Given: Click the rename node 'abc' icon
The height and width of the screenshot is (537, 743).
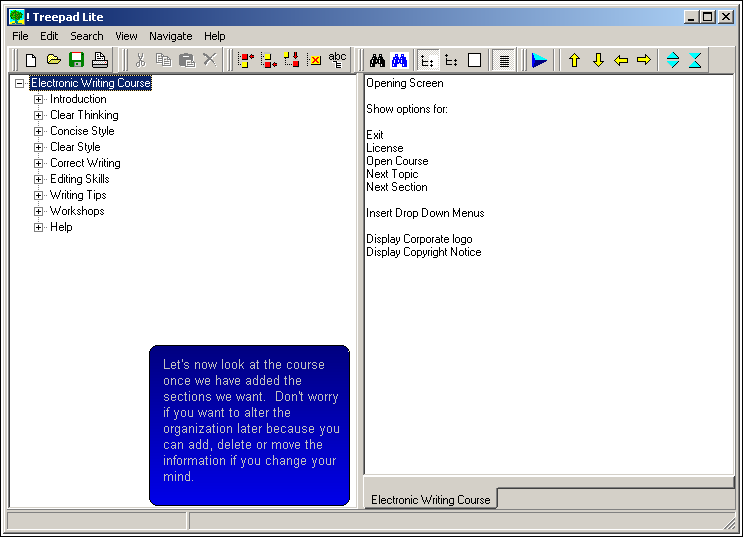Looking at the screenshot, I should [x=337, y=60].
